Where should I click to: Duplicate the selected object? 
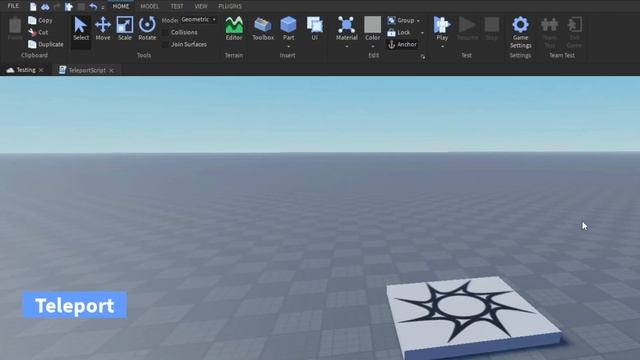click(x=45, y=44)
